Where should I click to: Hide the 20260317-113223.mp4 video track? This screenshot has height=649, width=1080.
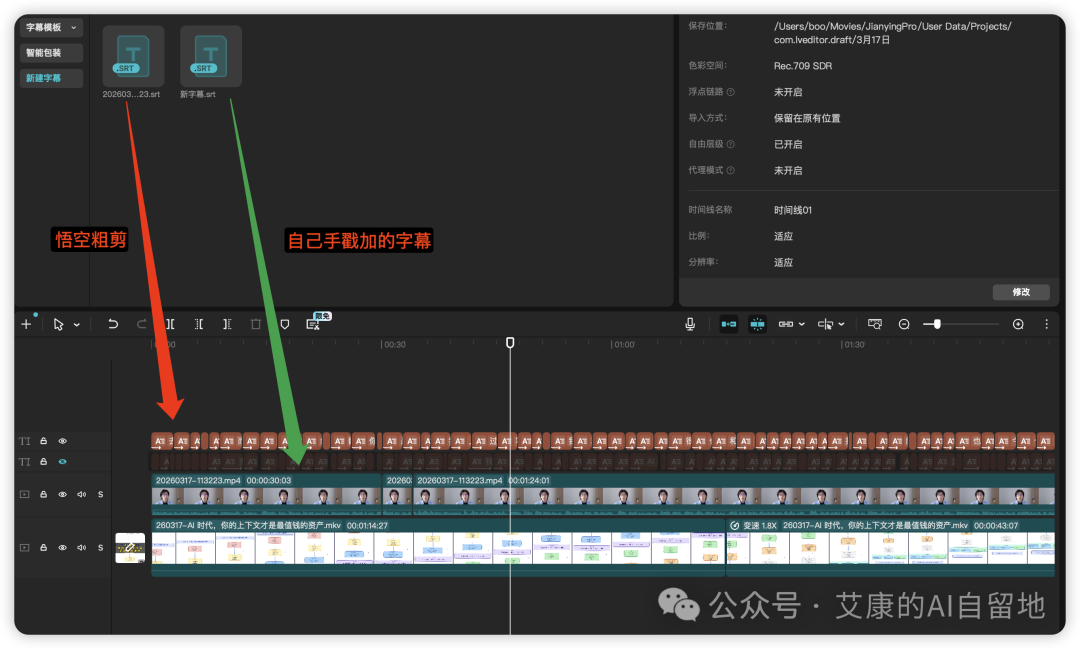tap(63, 494)
